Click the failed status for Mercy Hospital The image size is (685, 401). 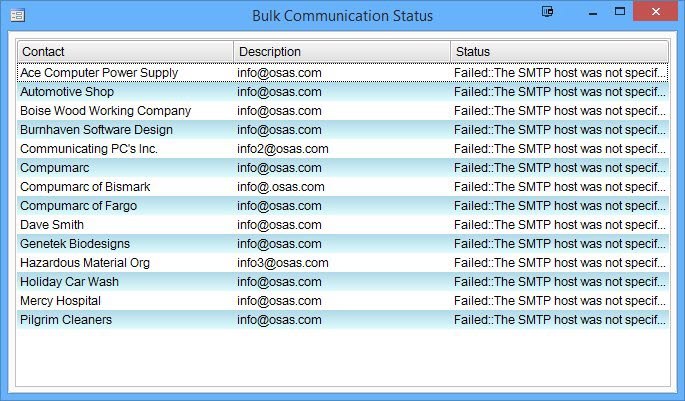click(559, 301)
